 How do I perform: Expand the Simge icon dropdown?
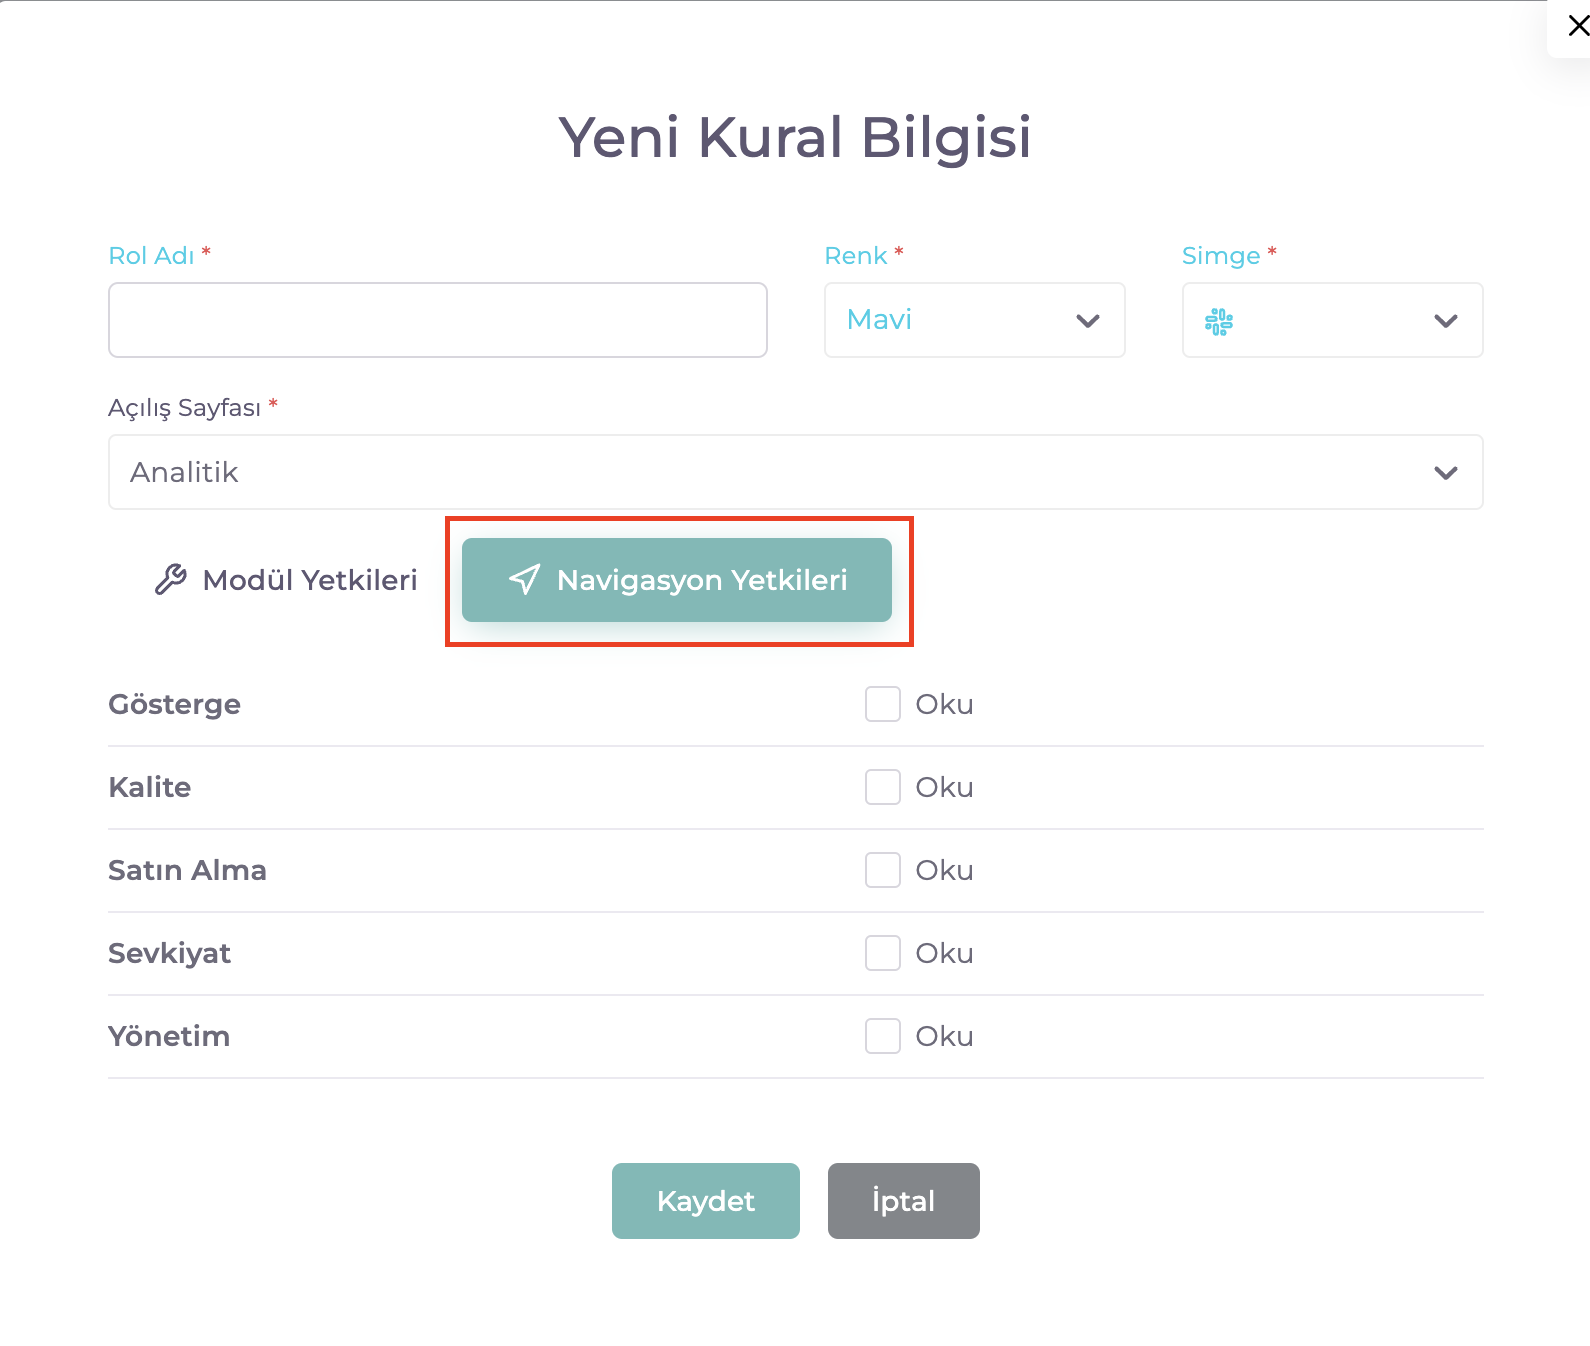pyautogui.click(x=1331, y=320)
